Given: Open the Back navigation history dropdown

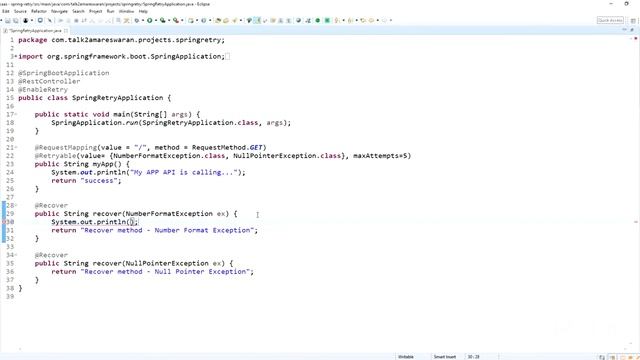Looking at the screenshot, I should [378, 20].
